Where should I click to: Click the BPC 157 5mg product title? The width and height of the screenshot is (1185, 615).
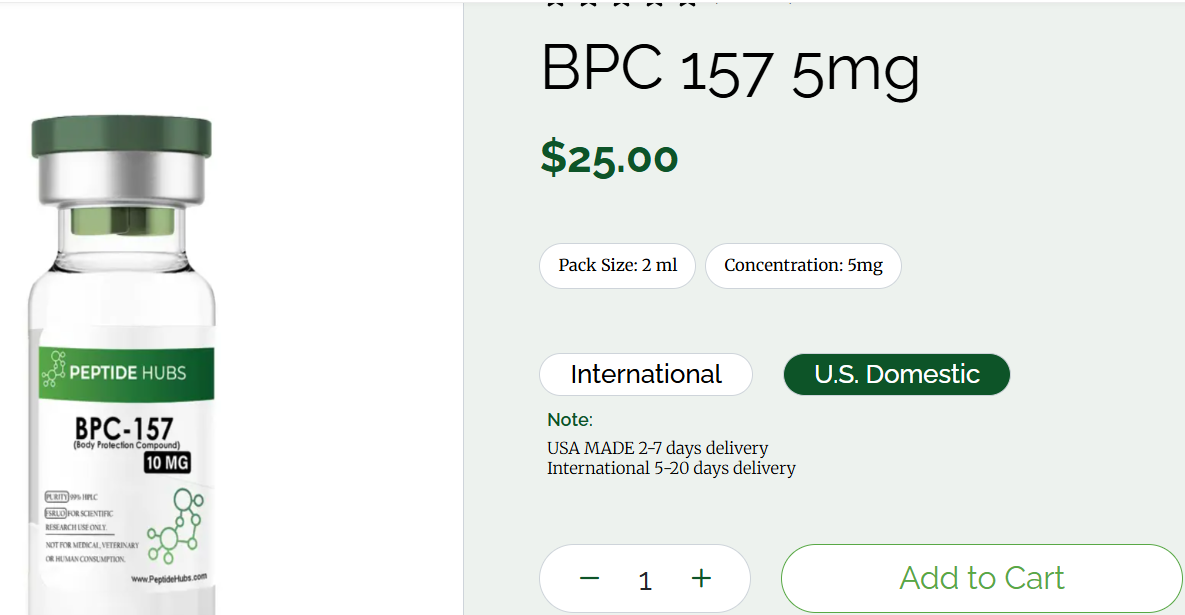coord(730,70)
